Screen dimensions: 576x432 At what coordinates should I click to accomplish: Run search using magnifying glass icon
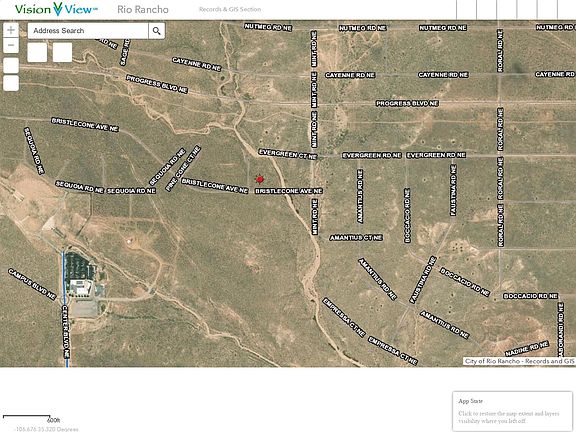coord(156,31)
